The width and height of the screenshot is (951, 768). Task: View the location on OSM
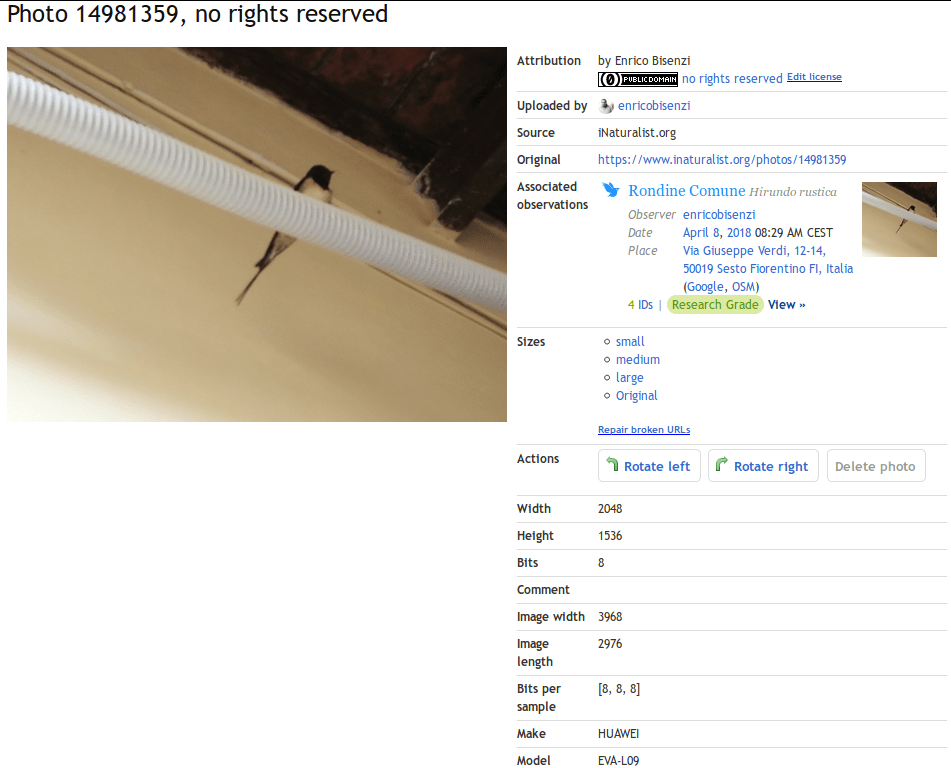point(744,287)
